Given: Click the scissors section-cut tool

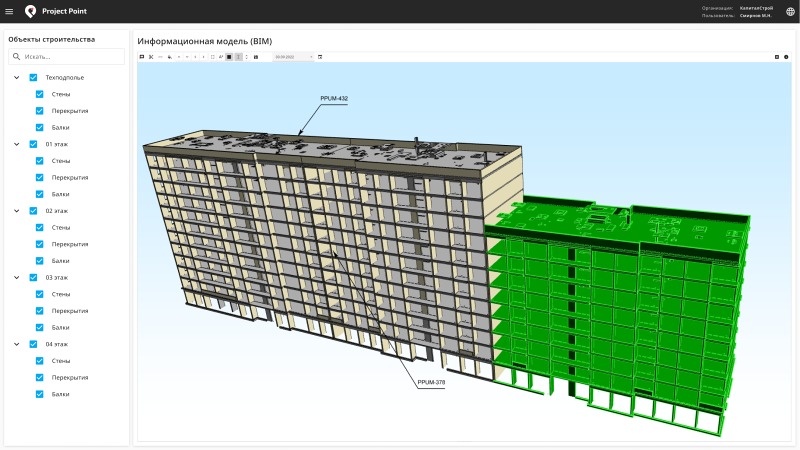Looking at the screenshot, I should 151,57.
